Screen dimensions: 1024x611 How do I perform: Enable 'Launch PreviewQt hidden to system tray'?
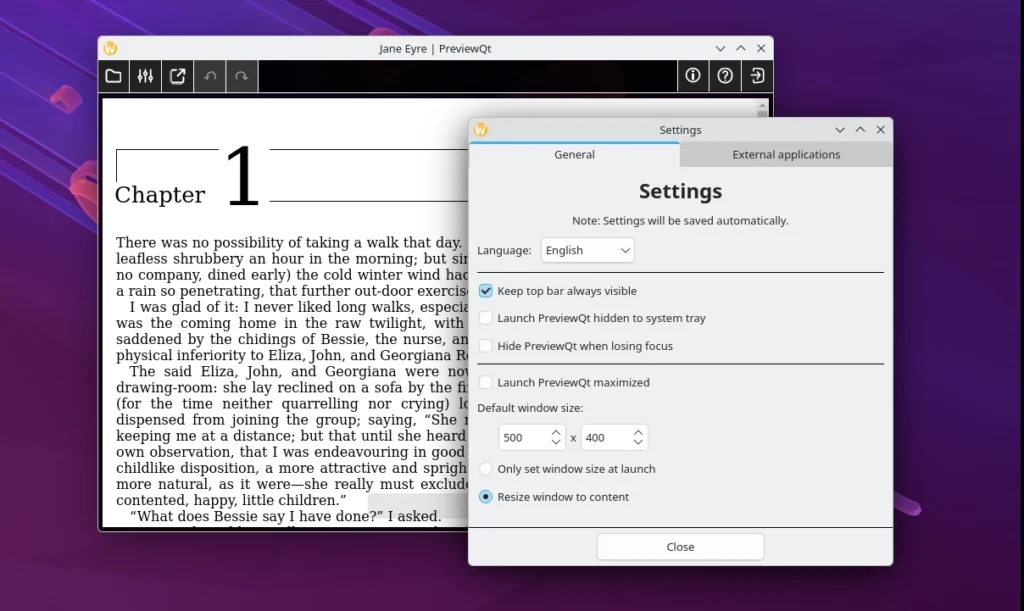tap(484, 318)
